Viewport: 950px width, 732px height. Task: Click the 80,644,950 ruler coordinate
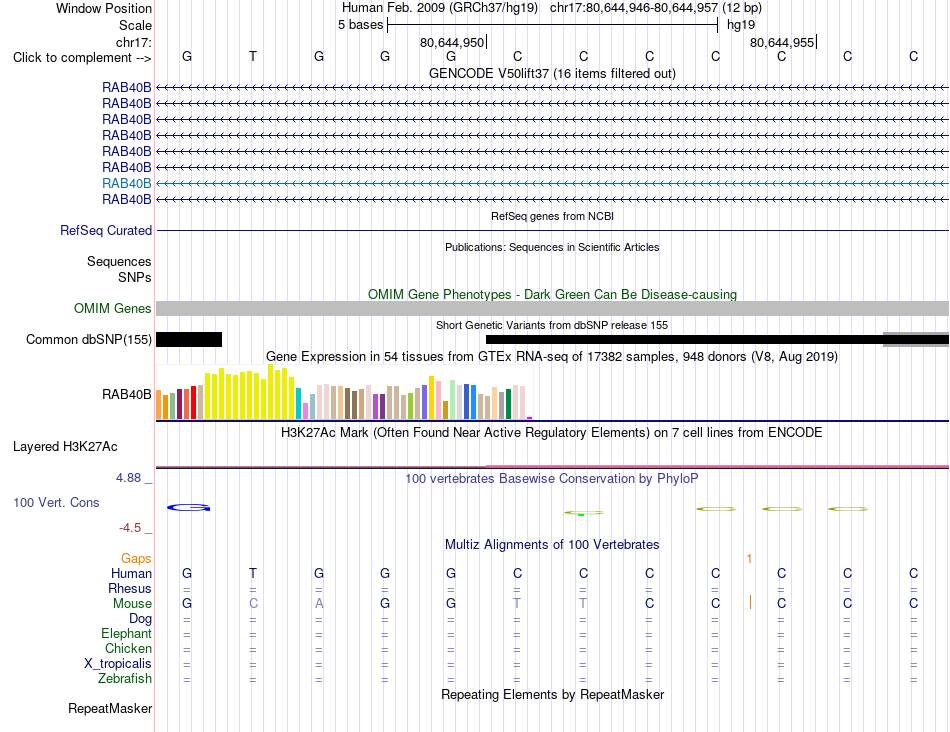click(x=452, y=42)
